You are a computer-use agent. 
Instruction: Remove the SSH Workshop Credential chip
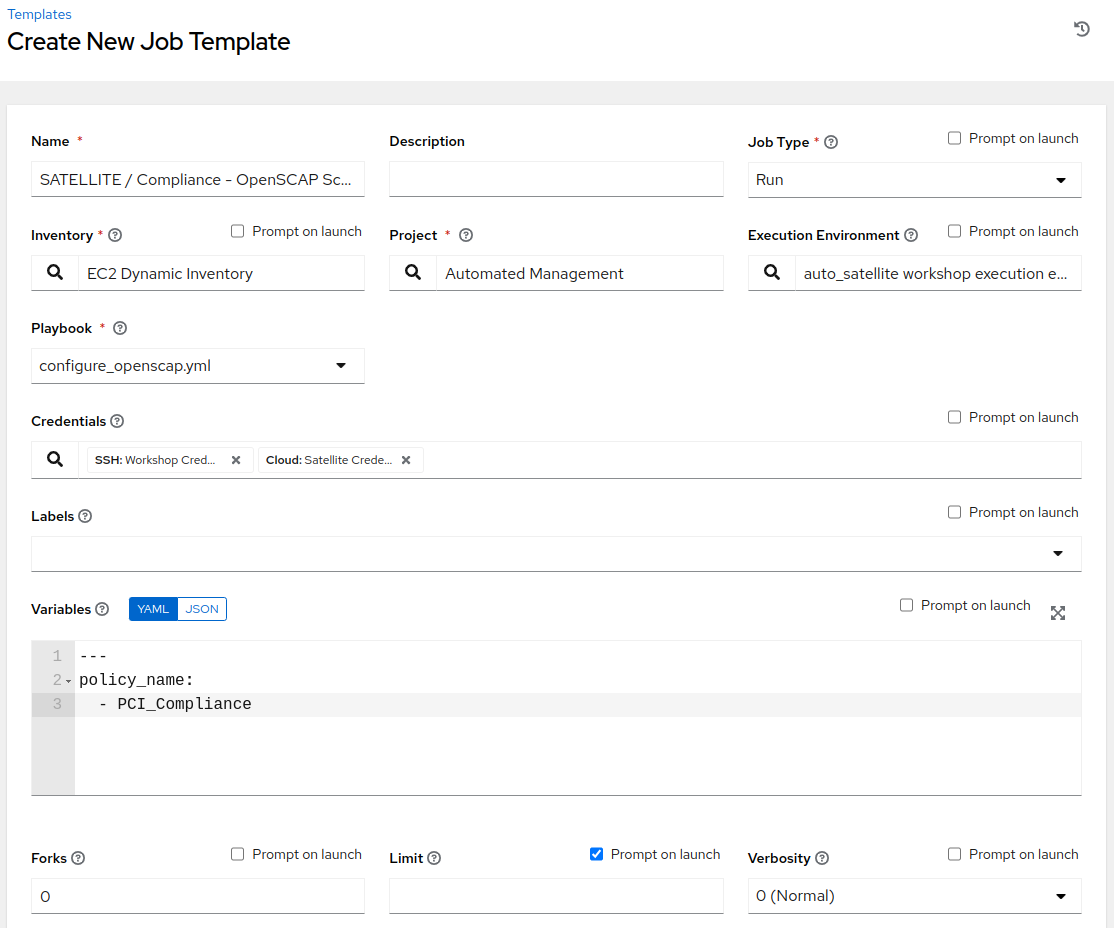236,460
